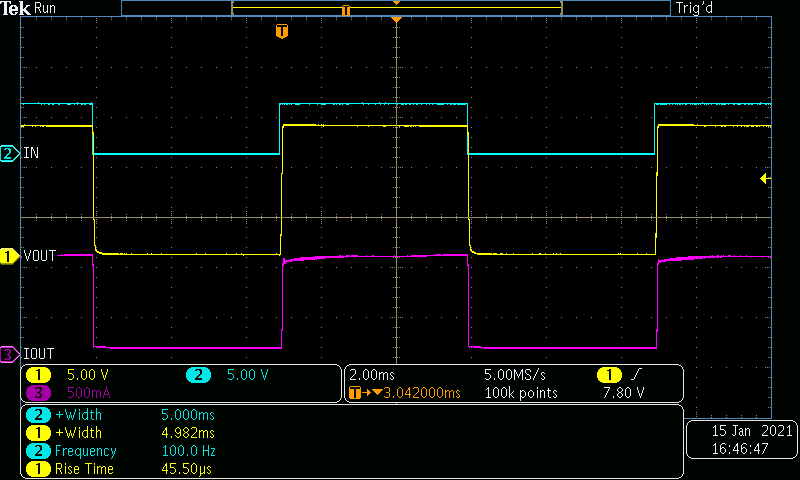Click the 7.80 V trigger level readout
The height and width of the screenshot is (480, 800).
(623, 393)
